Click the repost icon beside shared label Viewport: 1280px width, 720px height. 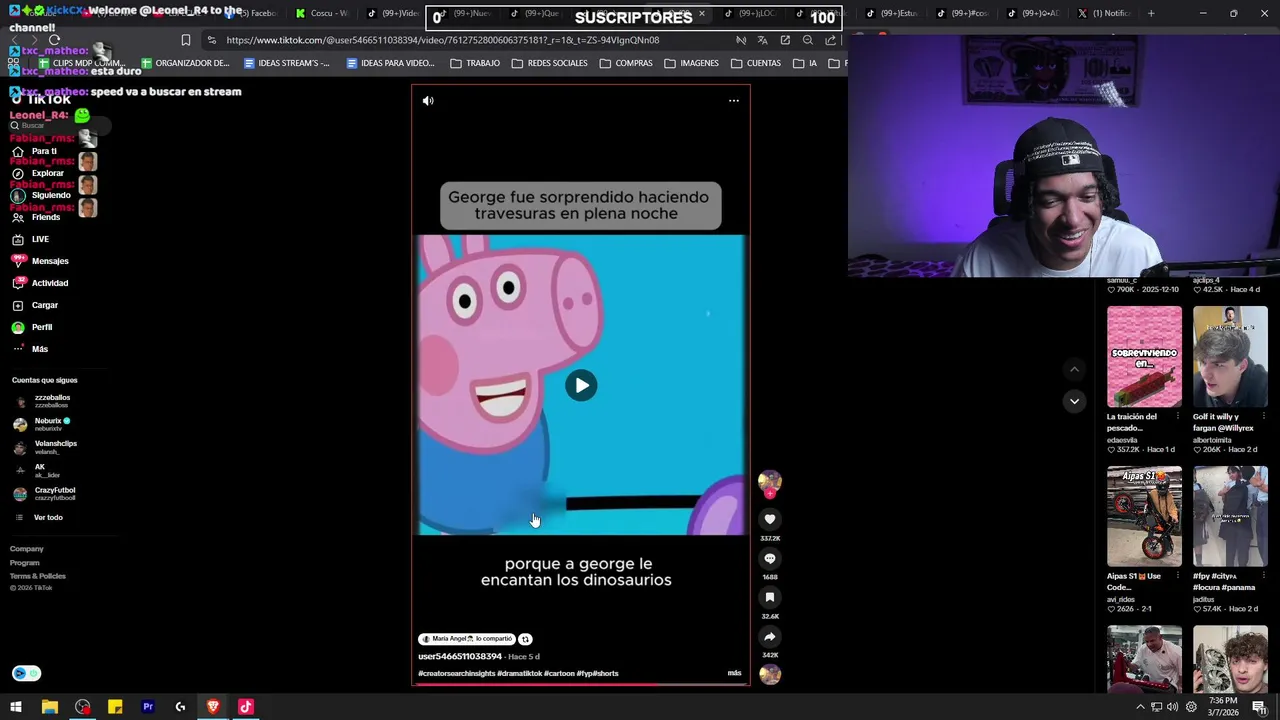point(525,639)
